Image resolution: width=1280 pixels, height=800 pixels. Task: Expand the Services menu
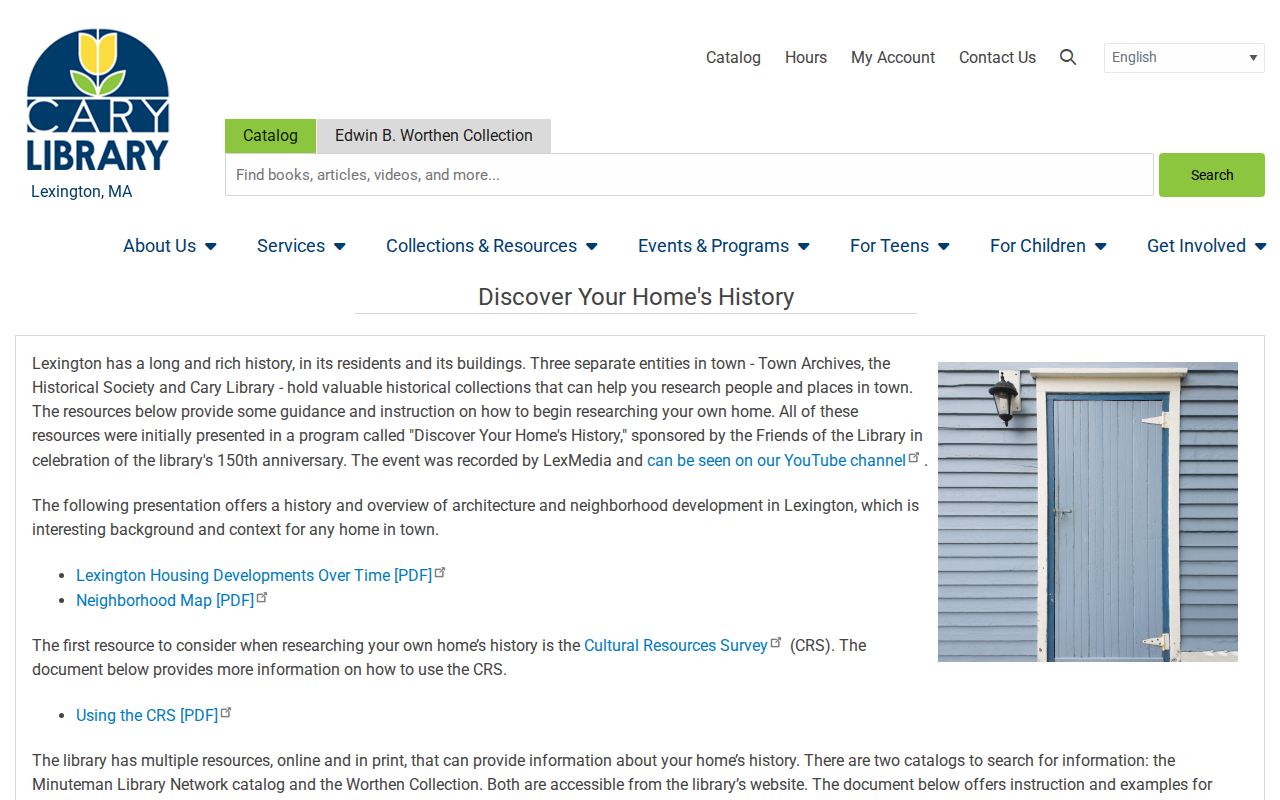pos(301,246)
